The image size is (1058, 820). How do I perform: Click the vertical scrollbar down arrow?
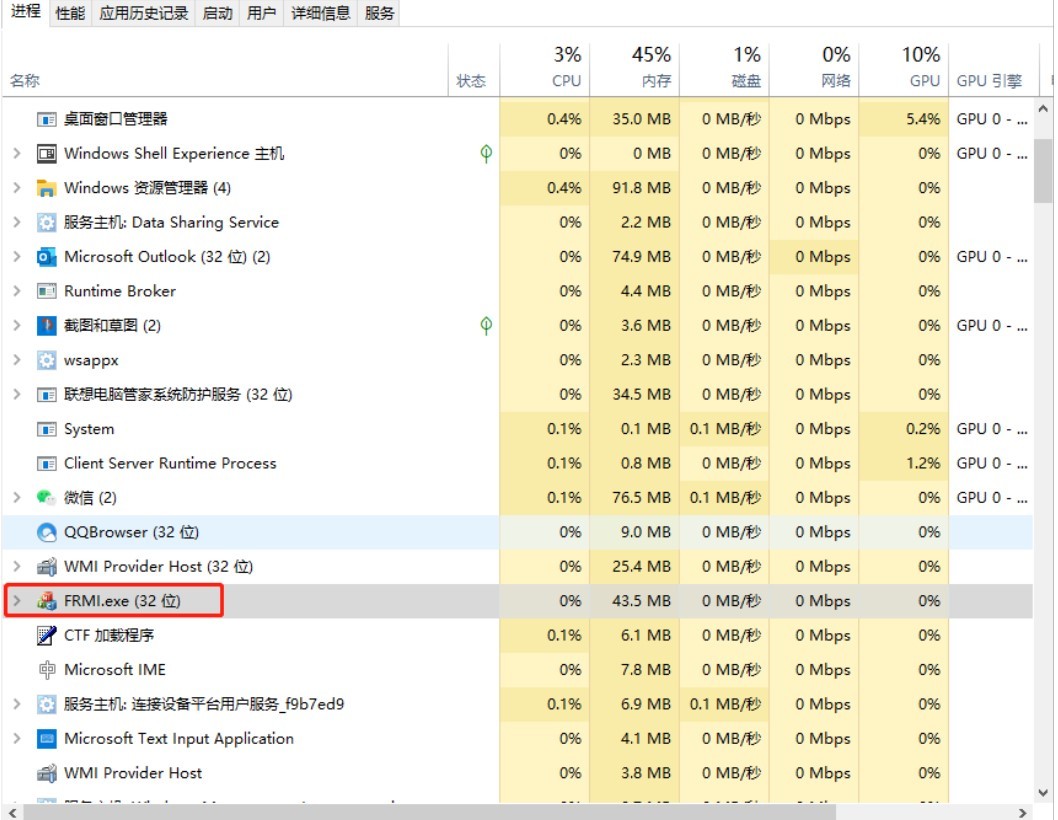(x=1042, y=793)
